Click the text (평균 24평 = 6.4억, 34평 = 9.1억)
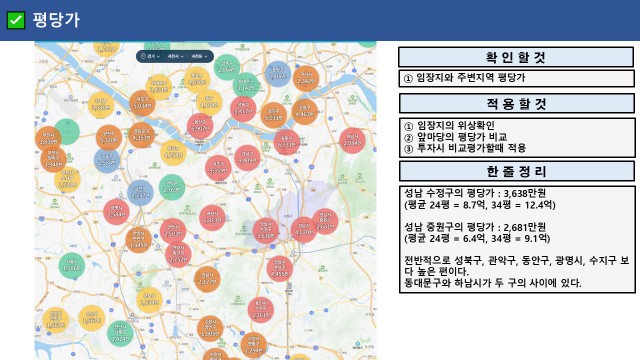This screenshot has width=640, height=360. coord(477,238)
